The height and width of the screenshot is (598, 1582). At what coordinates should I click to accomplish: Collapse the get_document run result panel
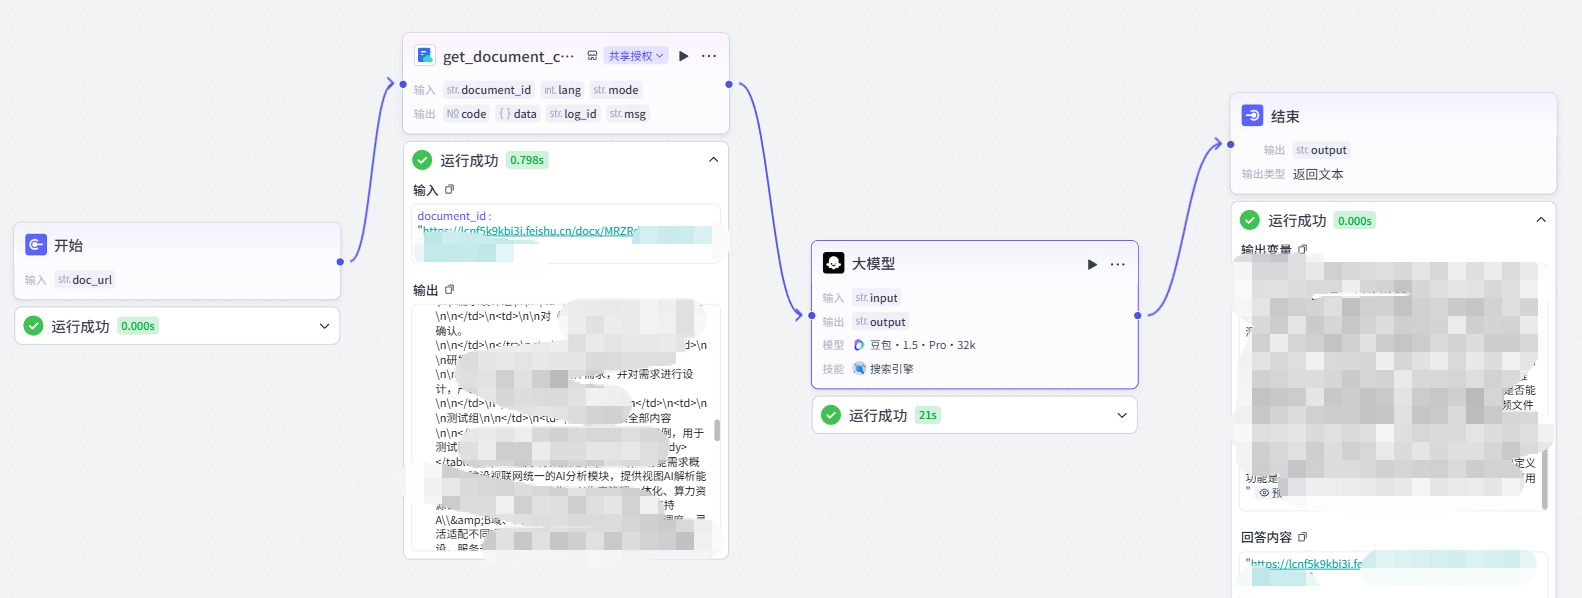(713, 160)
